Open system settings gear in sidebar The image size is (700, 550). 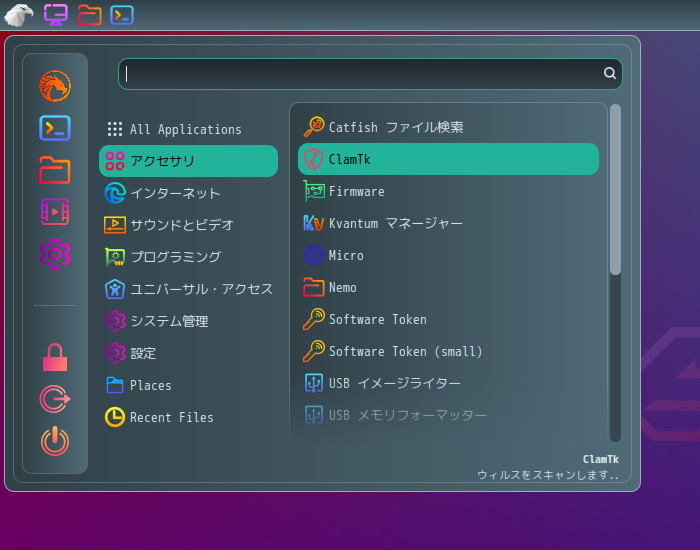pyautogui.click(x=55, y=254)
